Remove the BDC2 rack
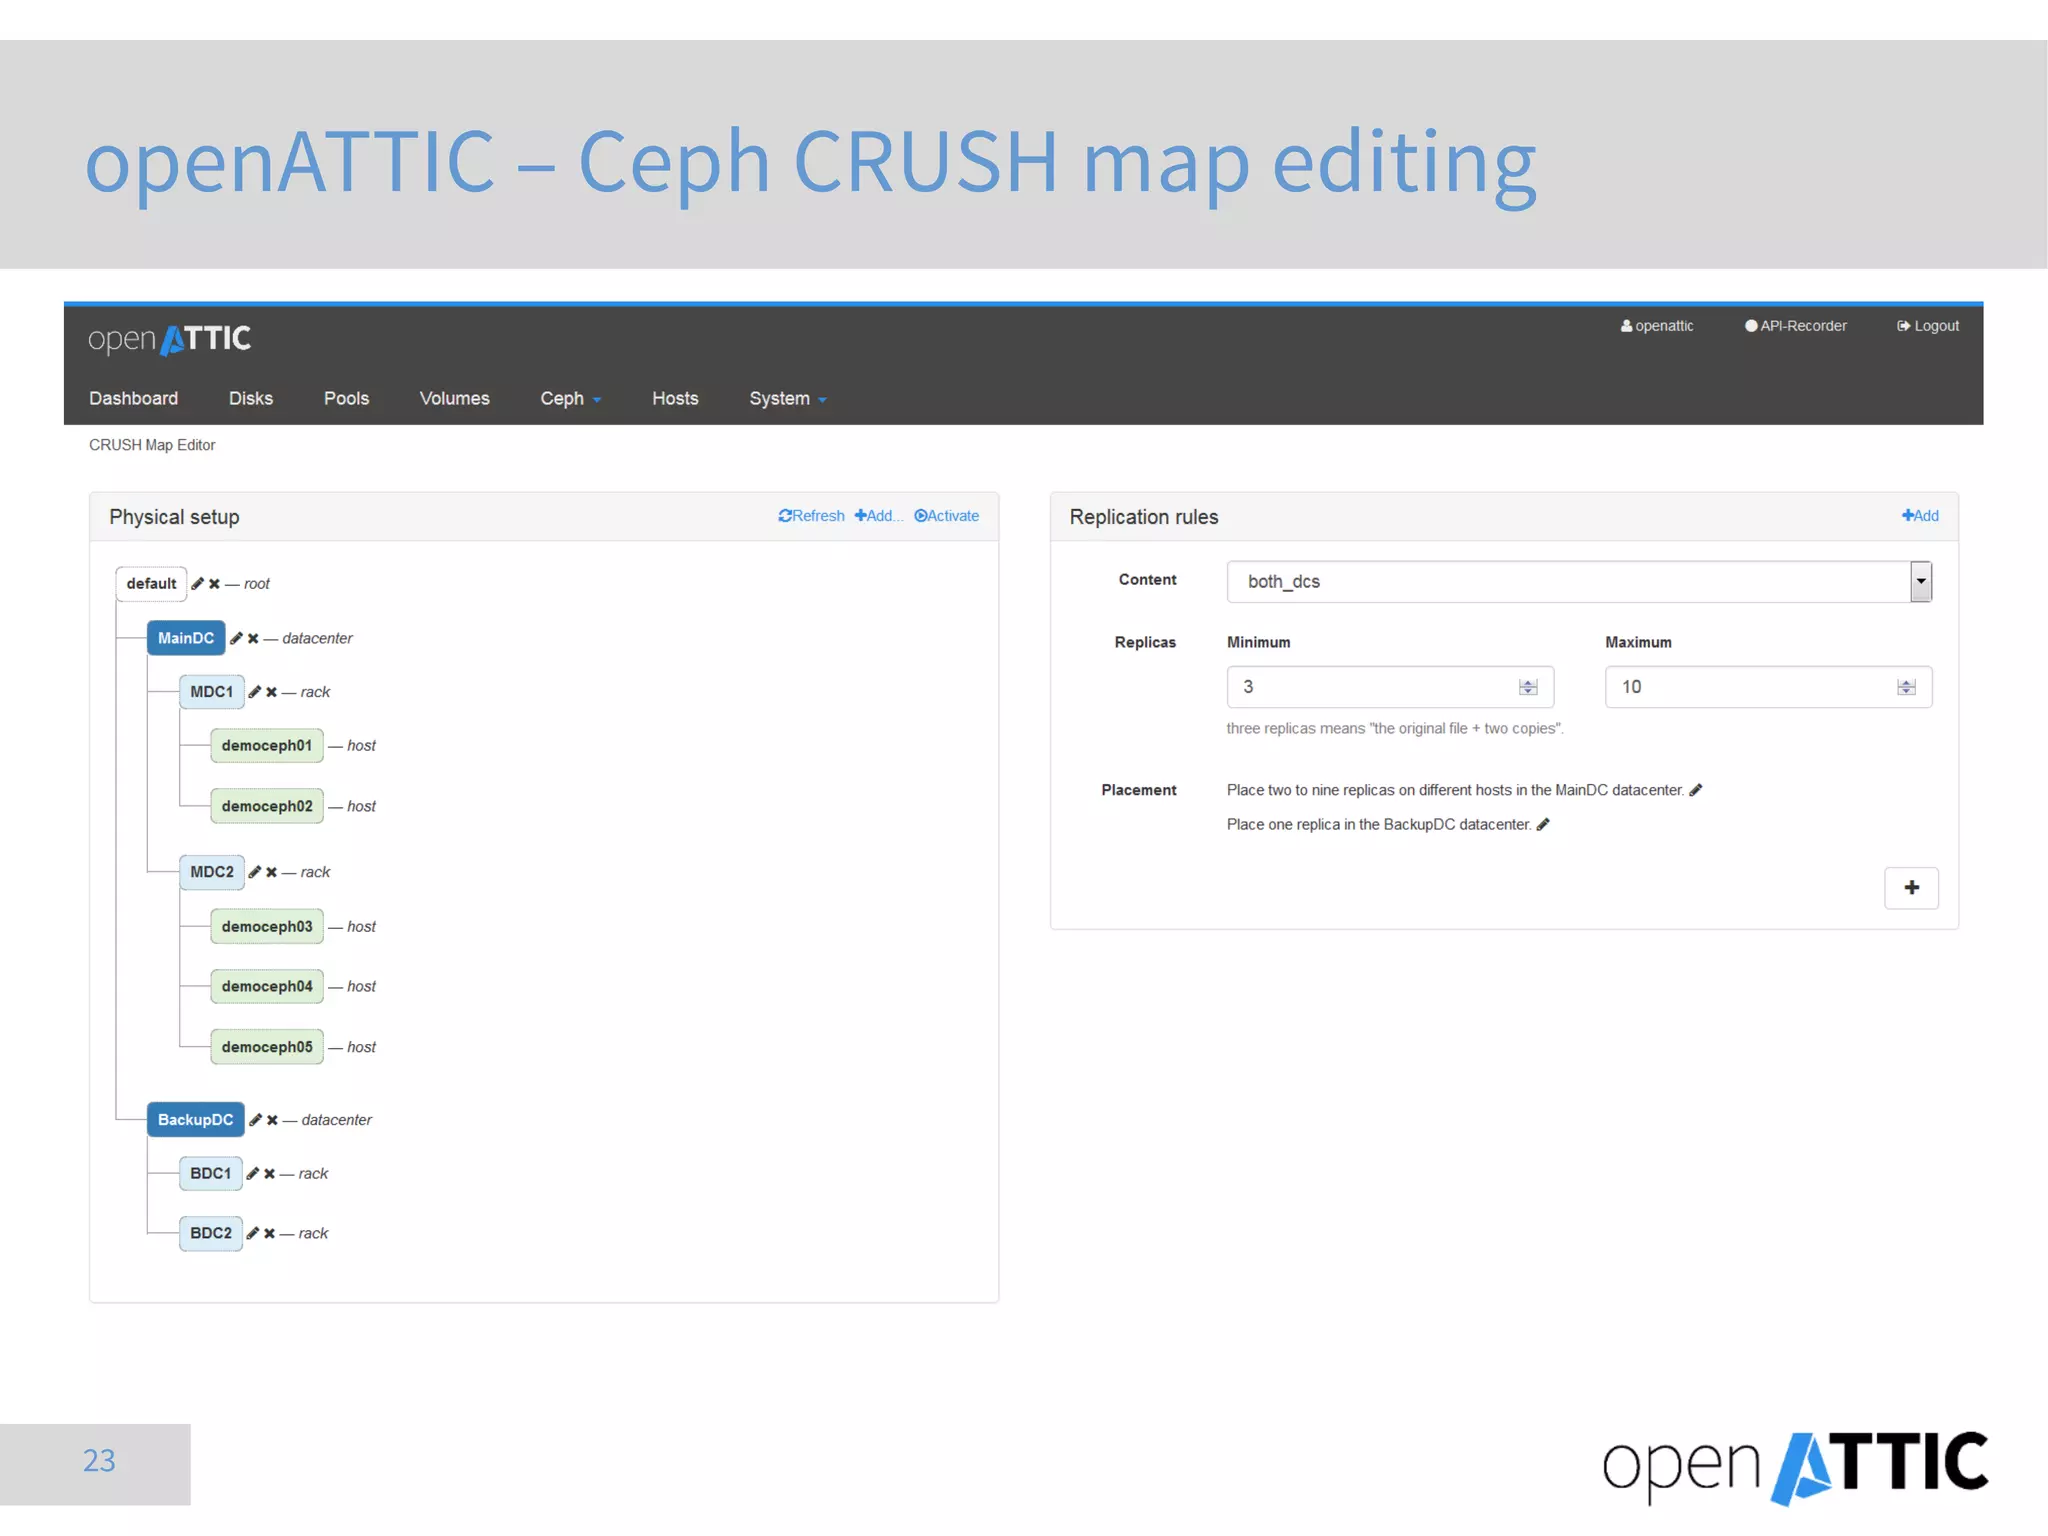This screenshot has width=2048, height=1536. point(269,1234)
